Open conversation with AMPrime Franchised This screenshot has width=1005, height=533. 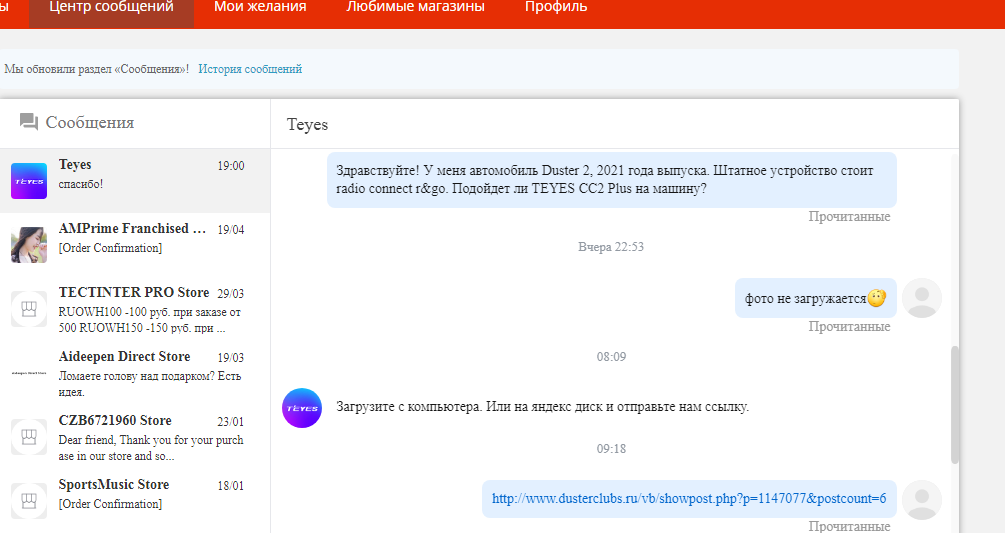[135, 245]
